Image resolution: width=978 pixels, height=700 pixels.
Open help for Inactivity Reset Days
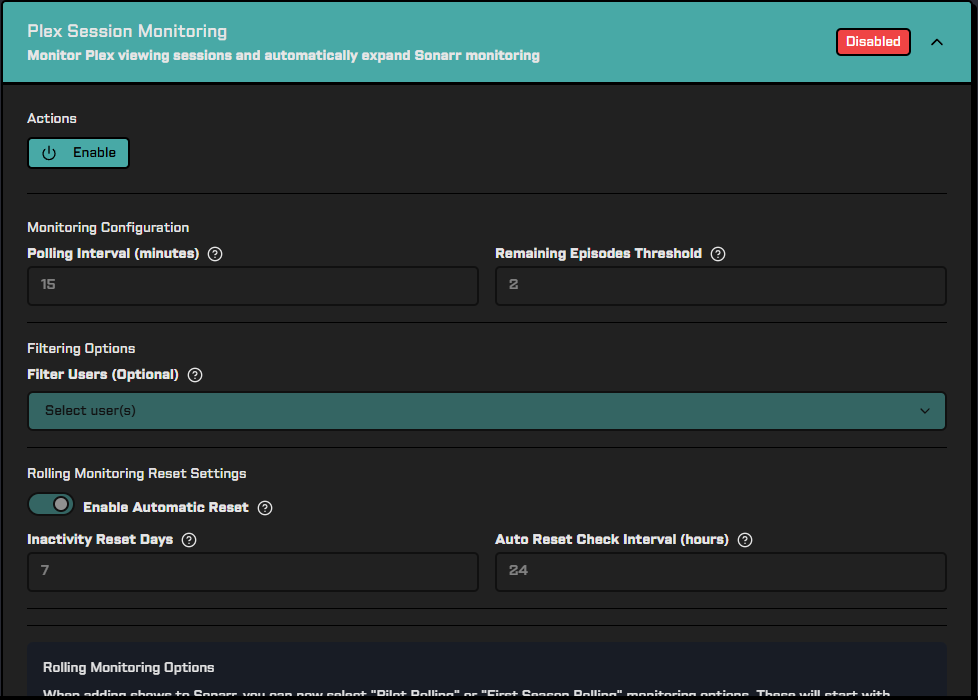pos(189,540)
